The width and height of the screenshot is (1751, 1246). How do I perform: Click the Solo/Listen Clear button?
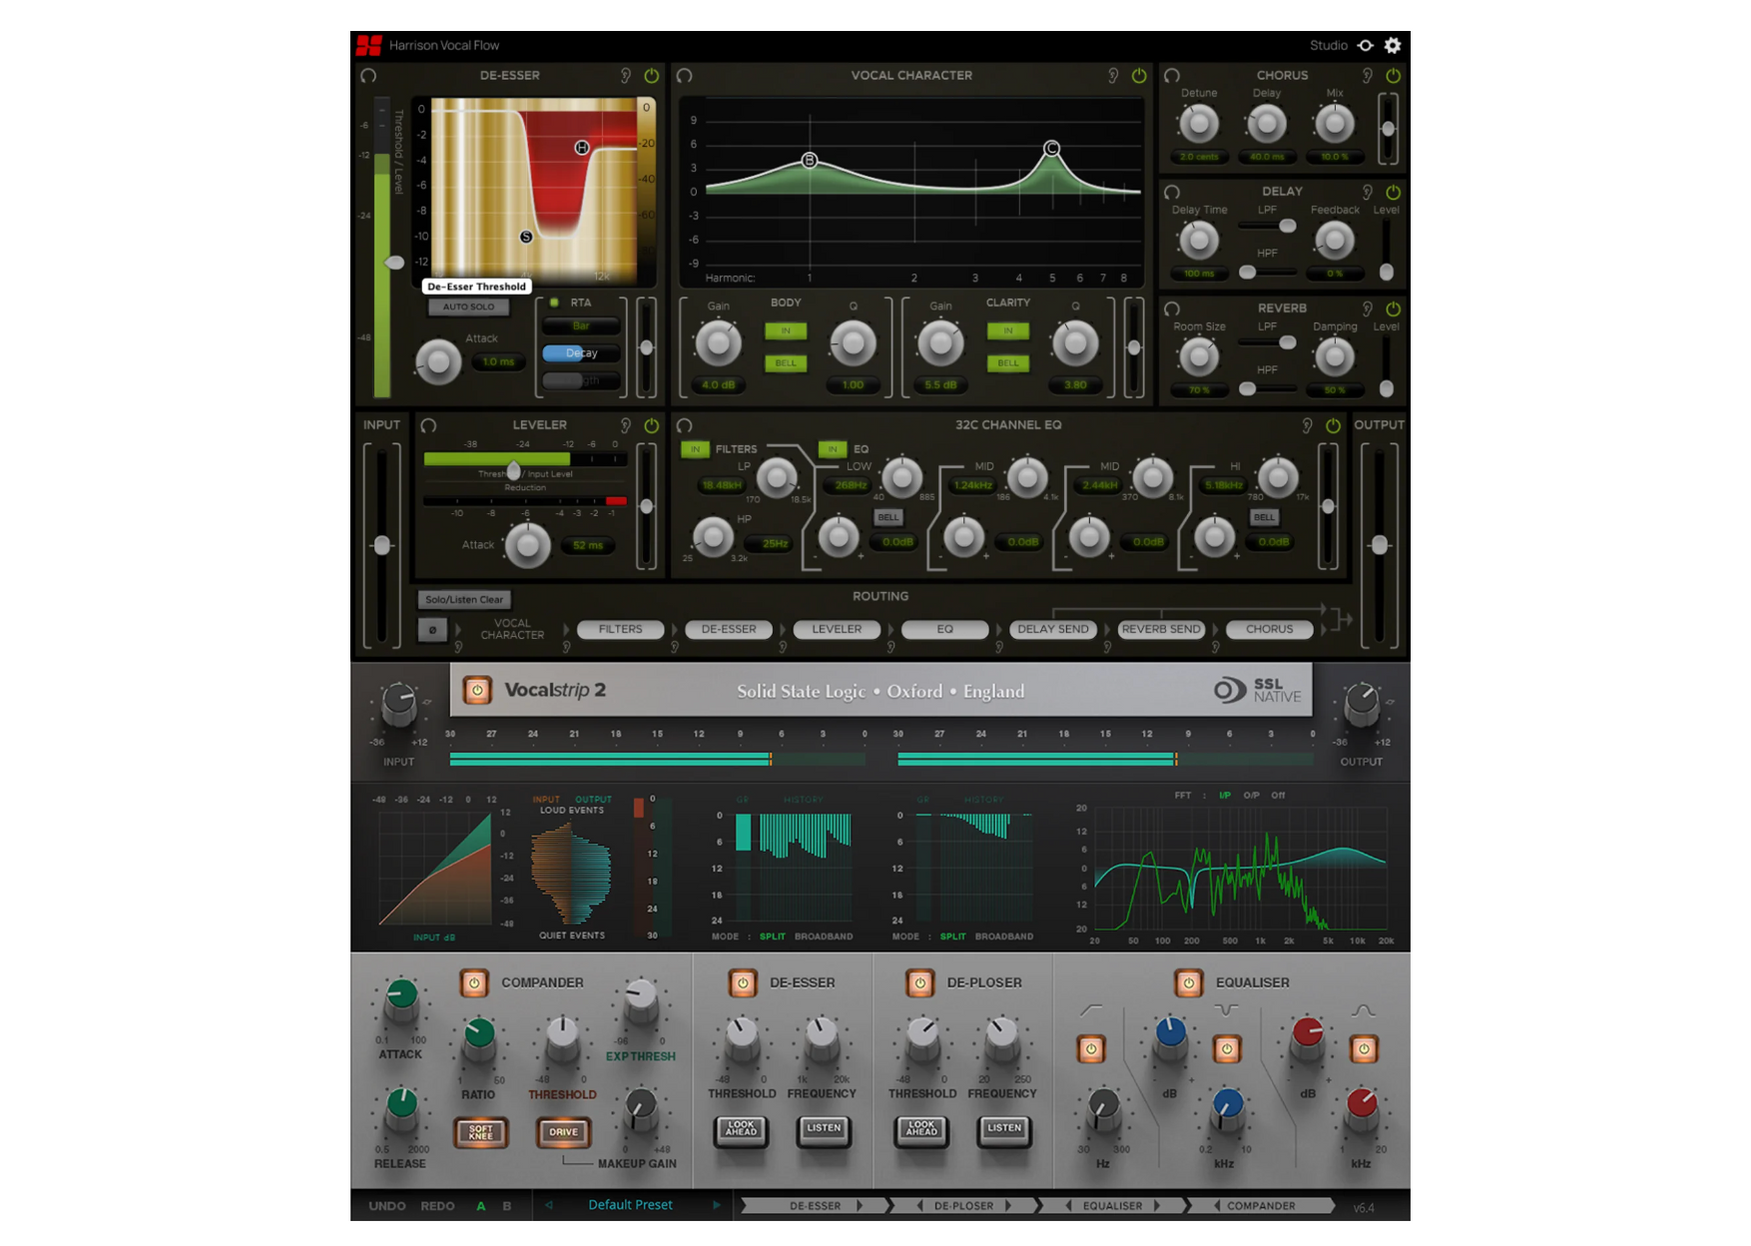point(464,600)
